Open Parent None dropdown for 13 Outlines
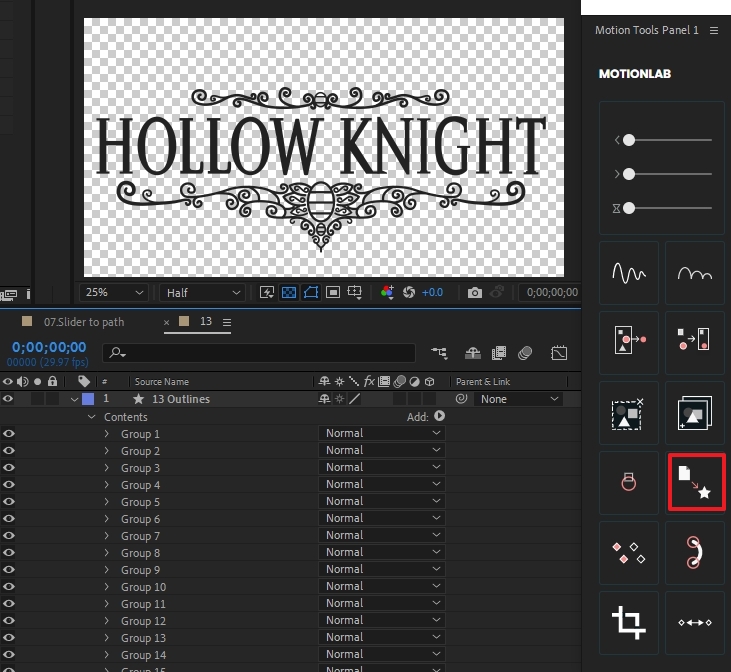Screen dimensions: 731x672 click(518, 399)
